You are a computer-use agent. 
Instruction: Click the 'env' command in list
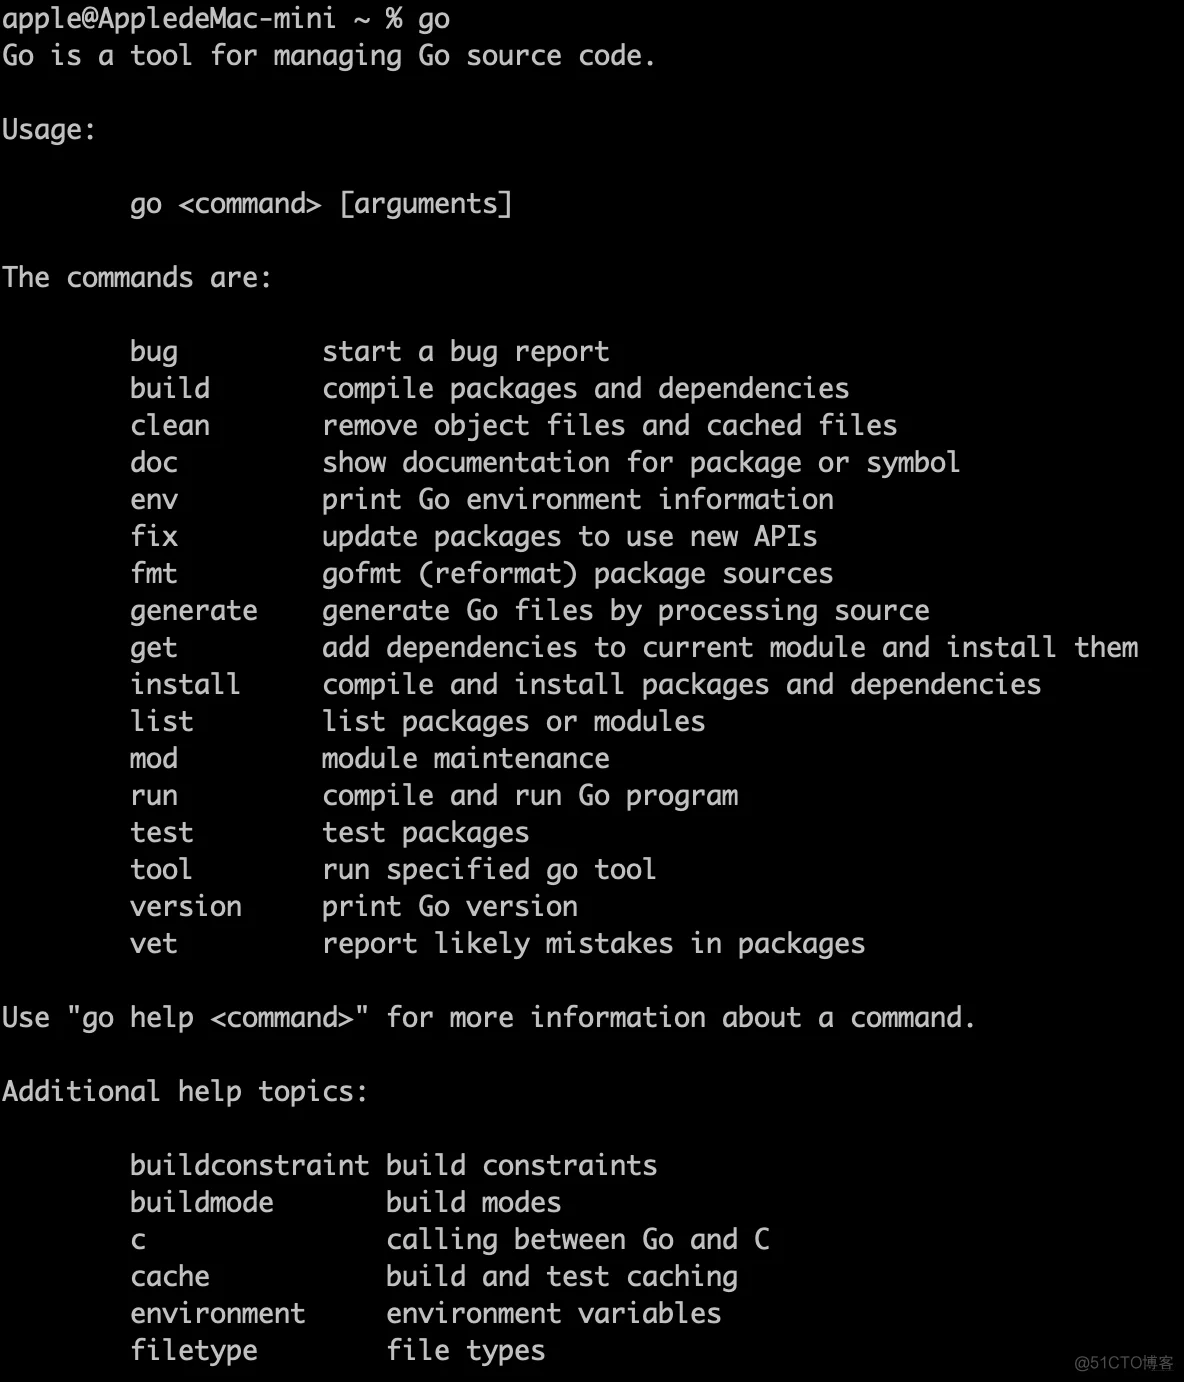pyautogui.click(x=154, y=499)
